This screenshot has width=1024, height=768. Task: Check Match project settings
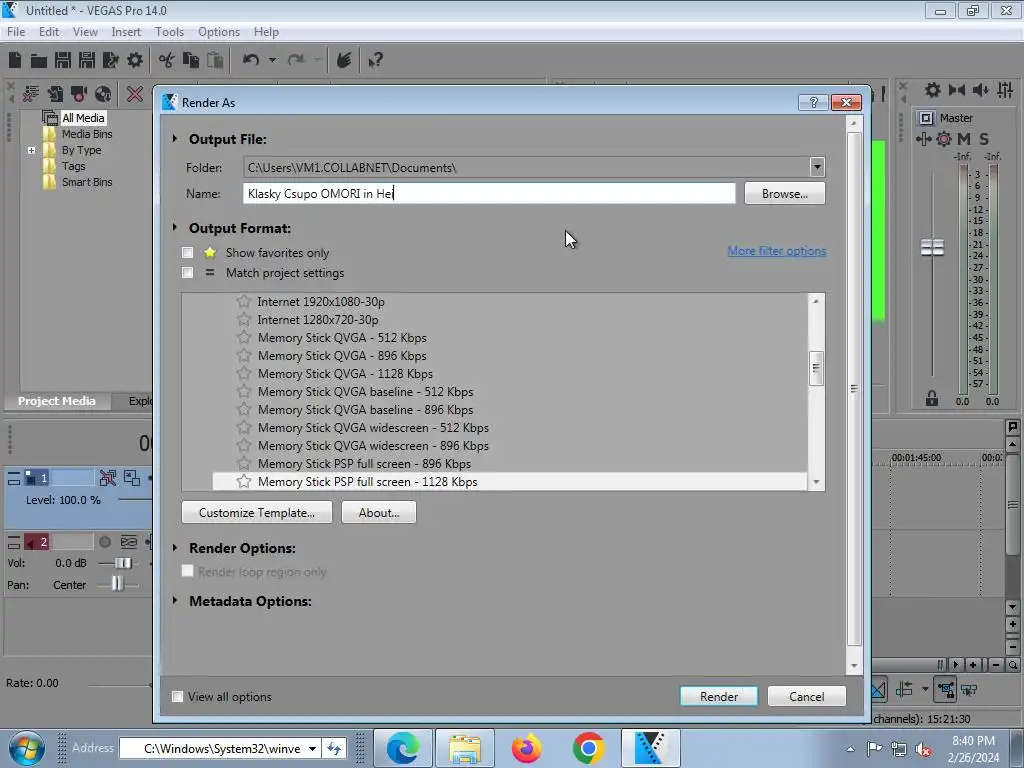187,272
